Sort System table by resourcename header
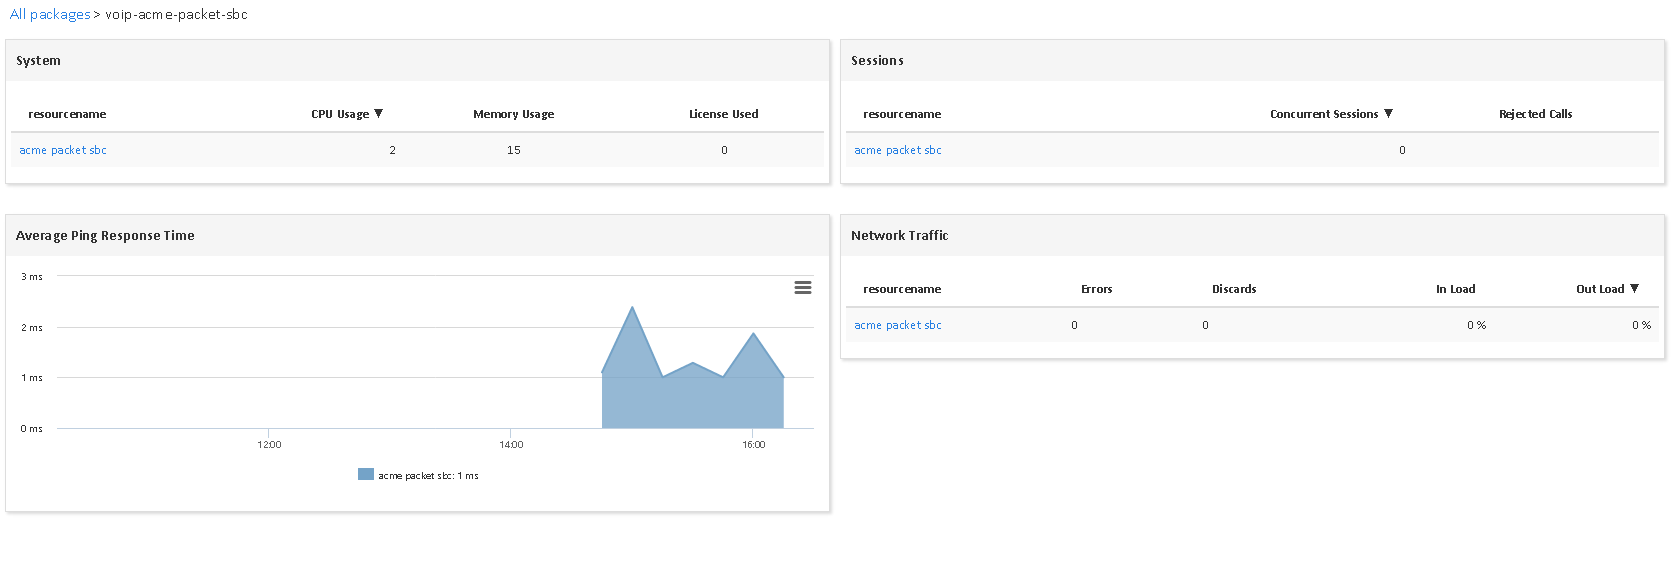Screen dimensions: 1673x563 [67, 114]
